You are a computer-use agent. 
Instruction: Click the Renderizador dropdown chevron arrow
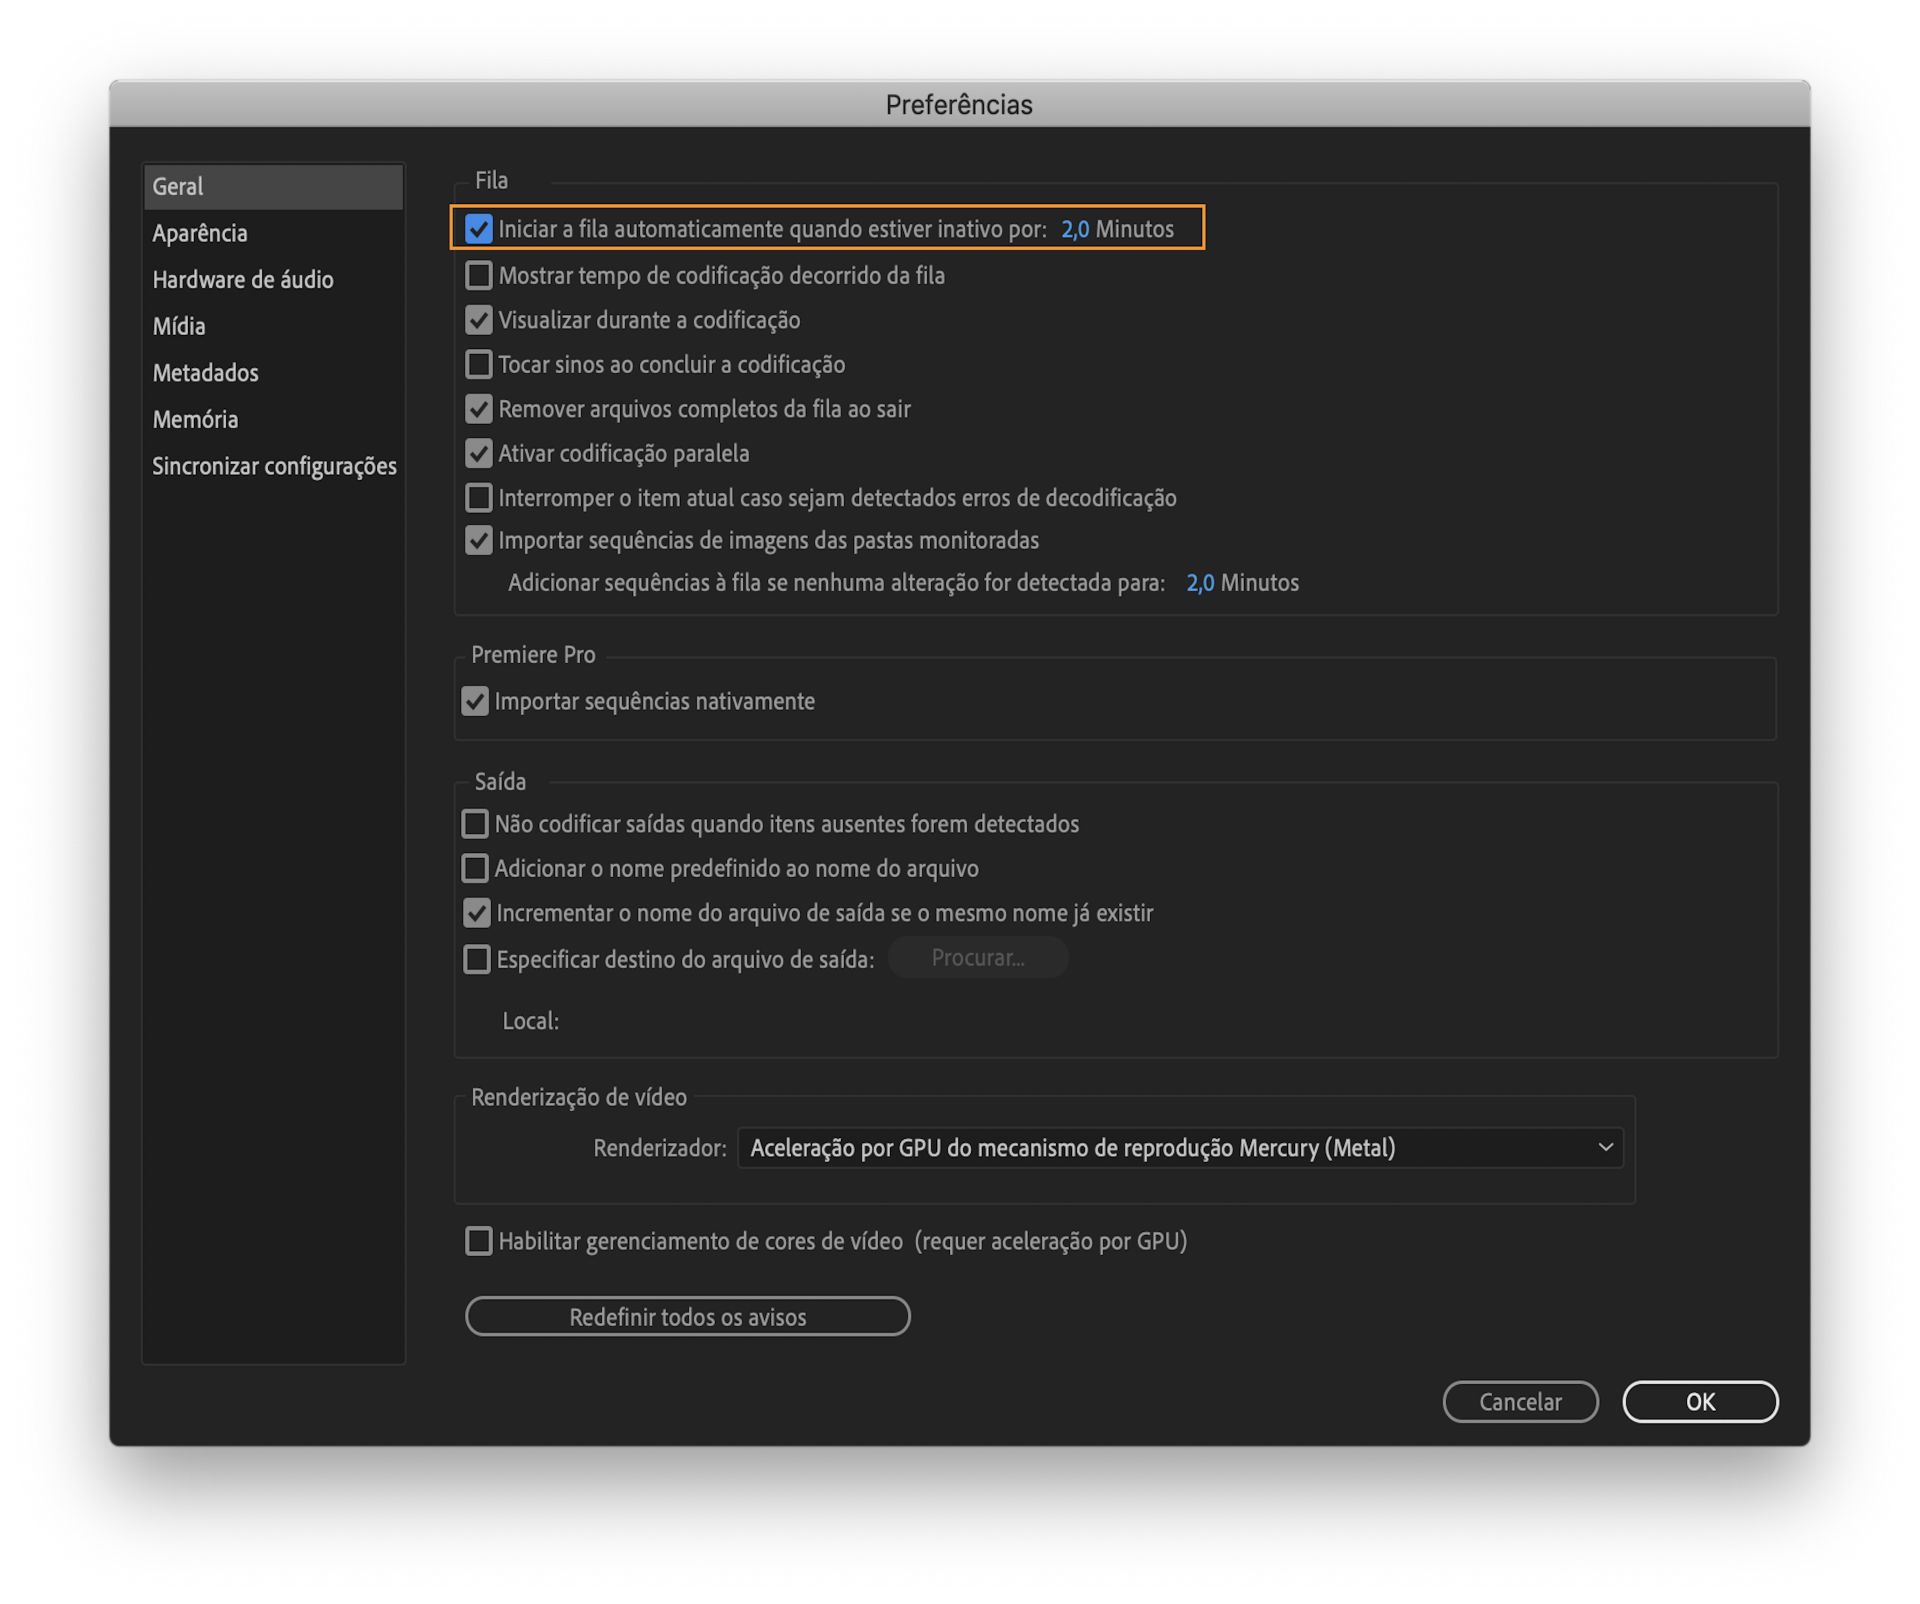(1605, 1148)
